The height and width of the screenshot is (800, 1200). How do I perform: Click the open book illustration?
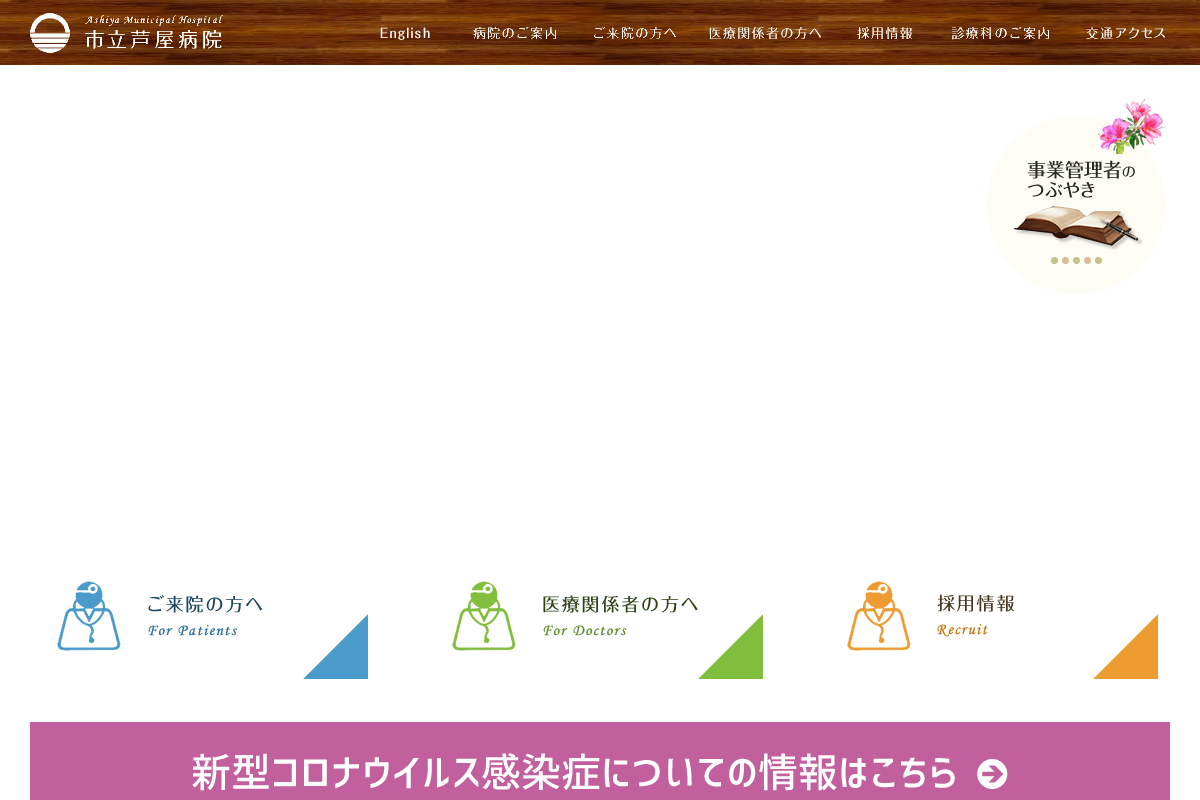tap(1075, 225)
